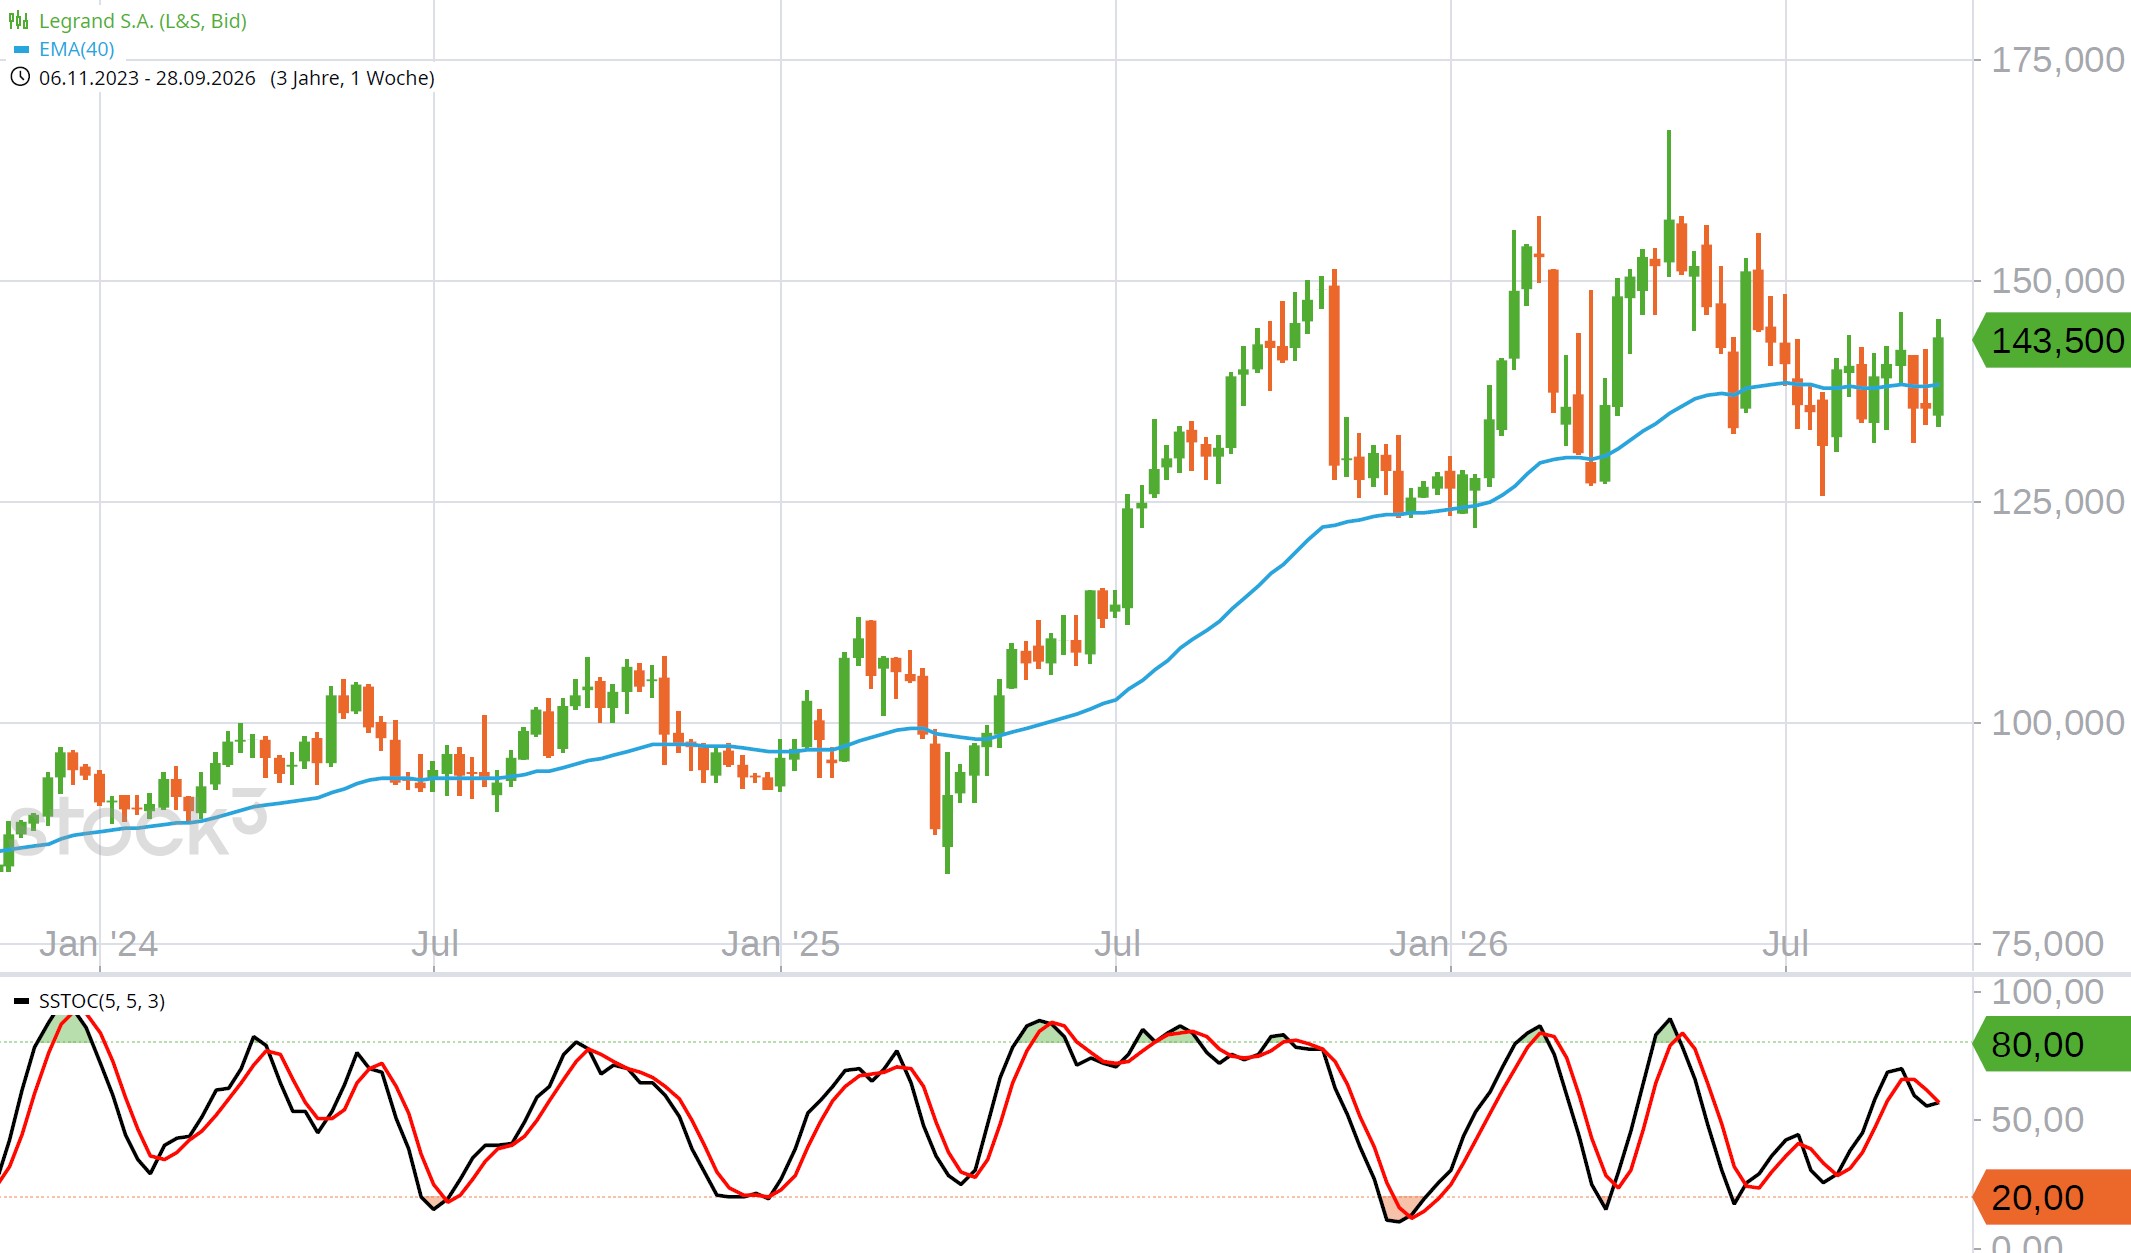This screenshot has height=1253, width=2131.
Task: Click the Jan '24 time axis label
Action: [98, 943]
